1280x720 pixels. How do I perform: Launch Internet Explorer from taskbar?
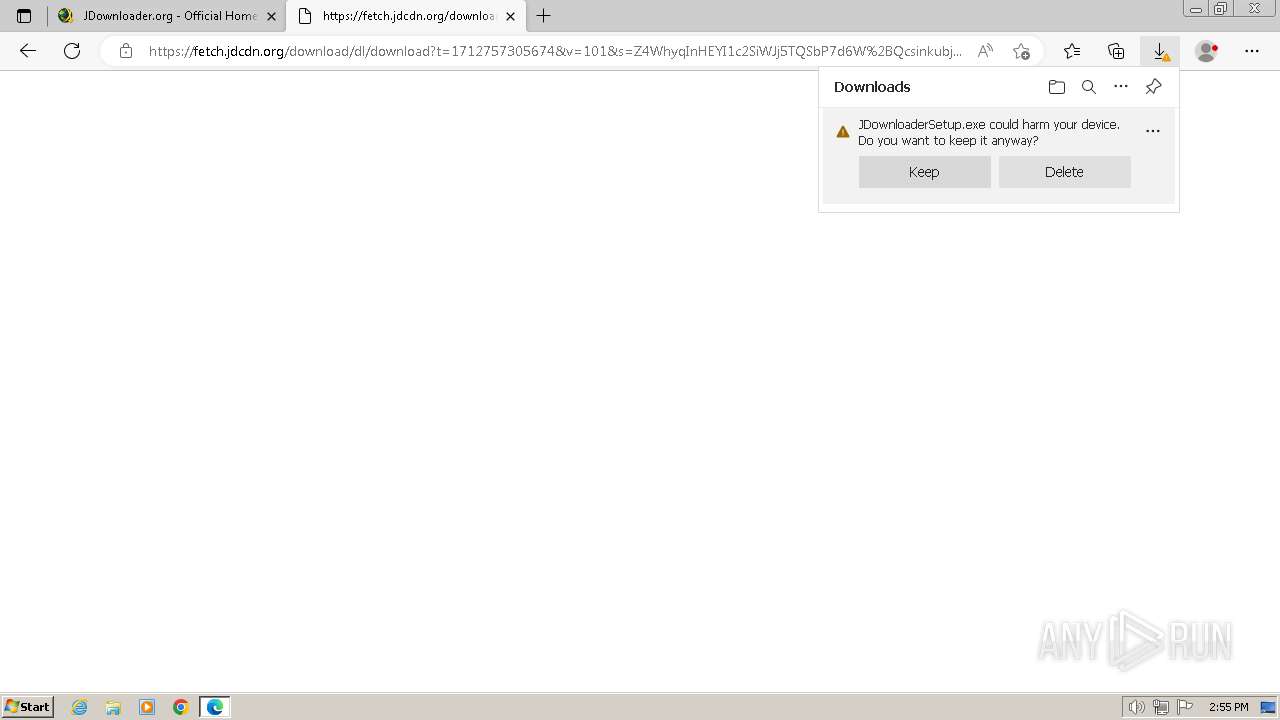(x=80, y=707)
